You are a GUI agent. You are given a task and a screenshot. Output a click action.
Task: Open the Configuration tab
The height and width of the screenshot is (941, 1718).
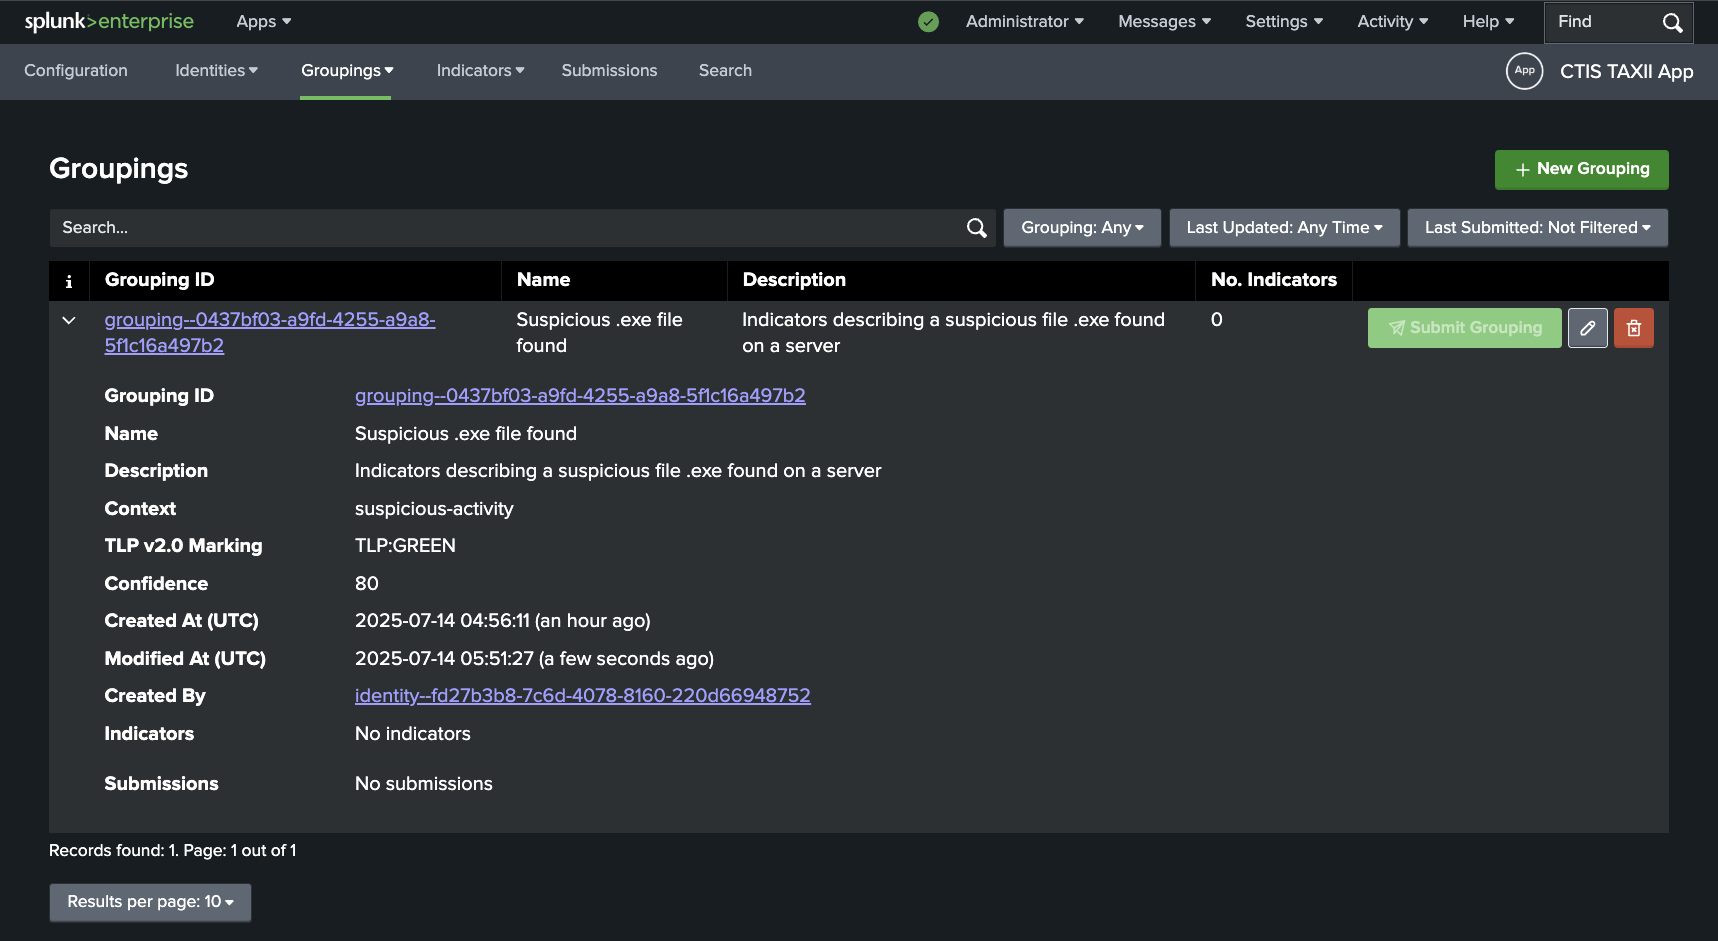pos(76,71)
